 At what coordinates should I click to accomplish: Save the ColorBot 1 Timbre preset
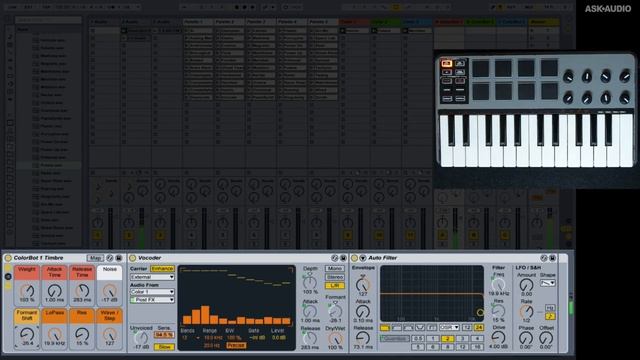pyautogui.click(x=119, y=258)
